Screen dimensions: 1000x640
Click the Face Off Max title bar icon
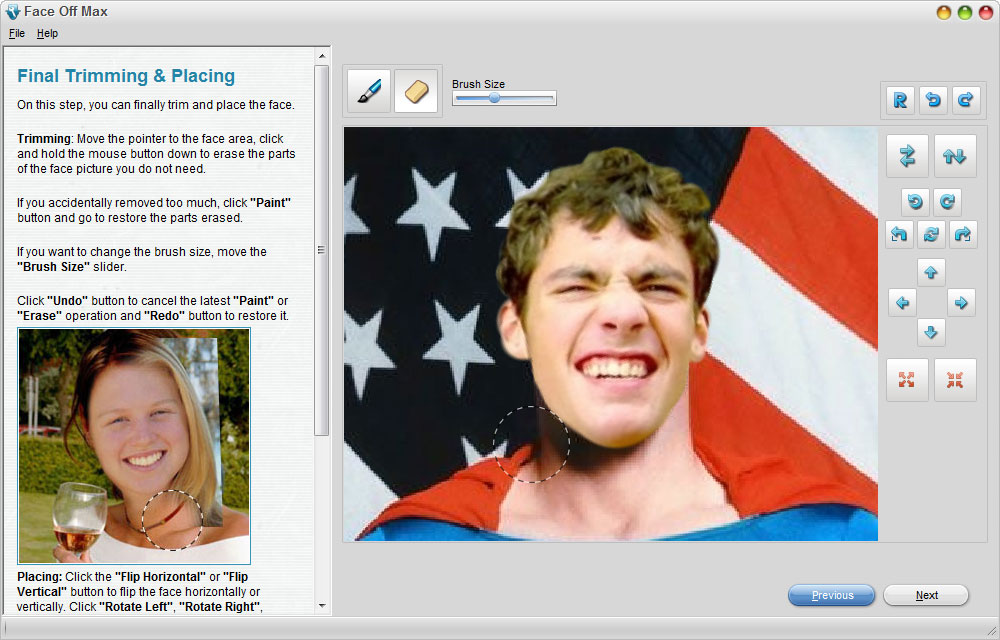point(12,11)
